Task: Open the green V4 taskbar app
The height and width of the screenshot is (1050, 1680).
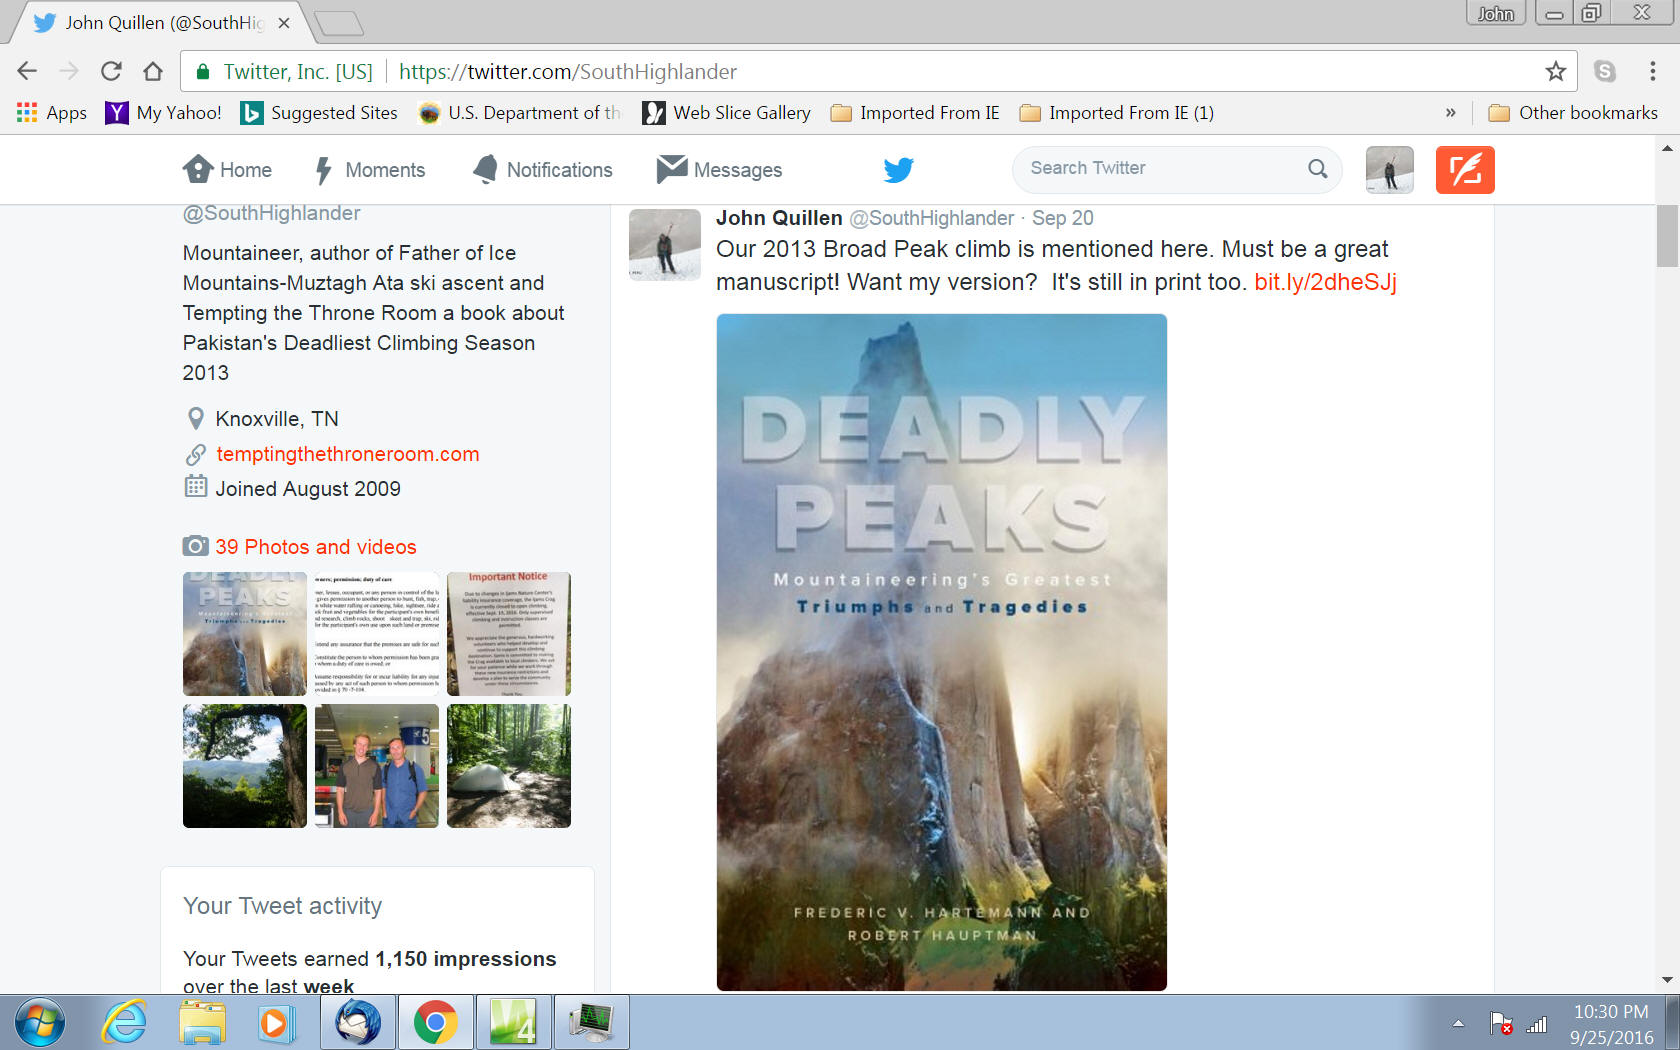Action: pos(513,1023)
